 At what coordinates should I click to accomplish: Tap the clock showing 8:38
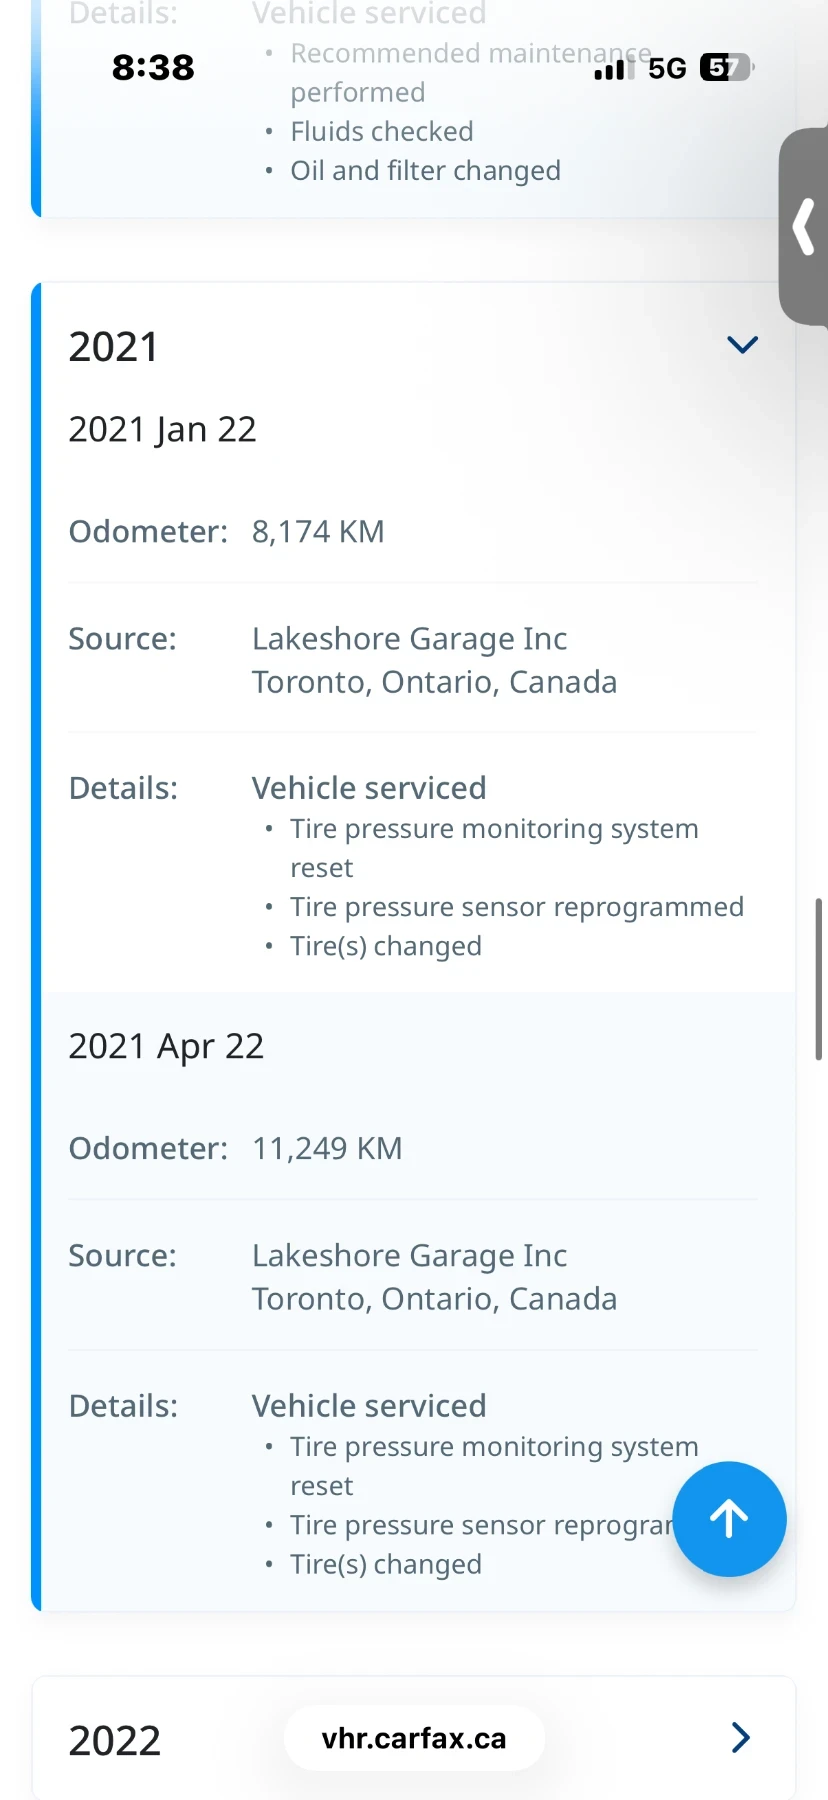click(x=152, y=67)
